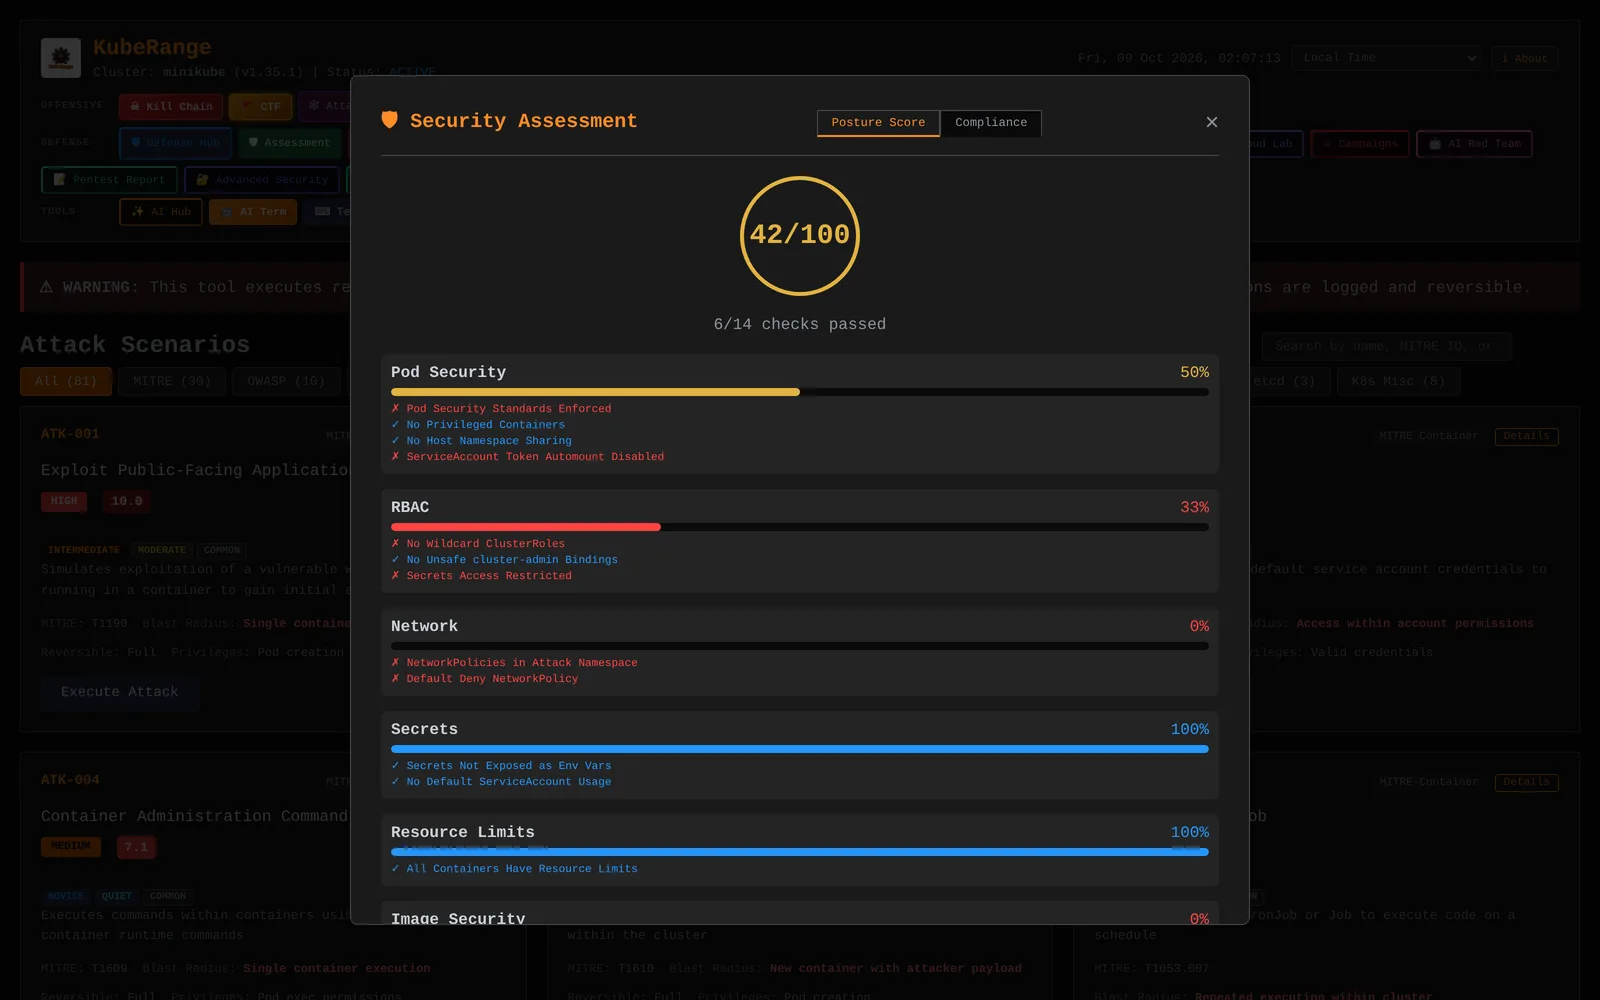Select the K8s Misc (8) filter
This screenshot has width=1600, height=1000.
(1398, 382)
